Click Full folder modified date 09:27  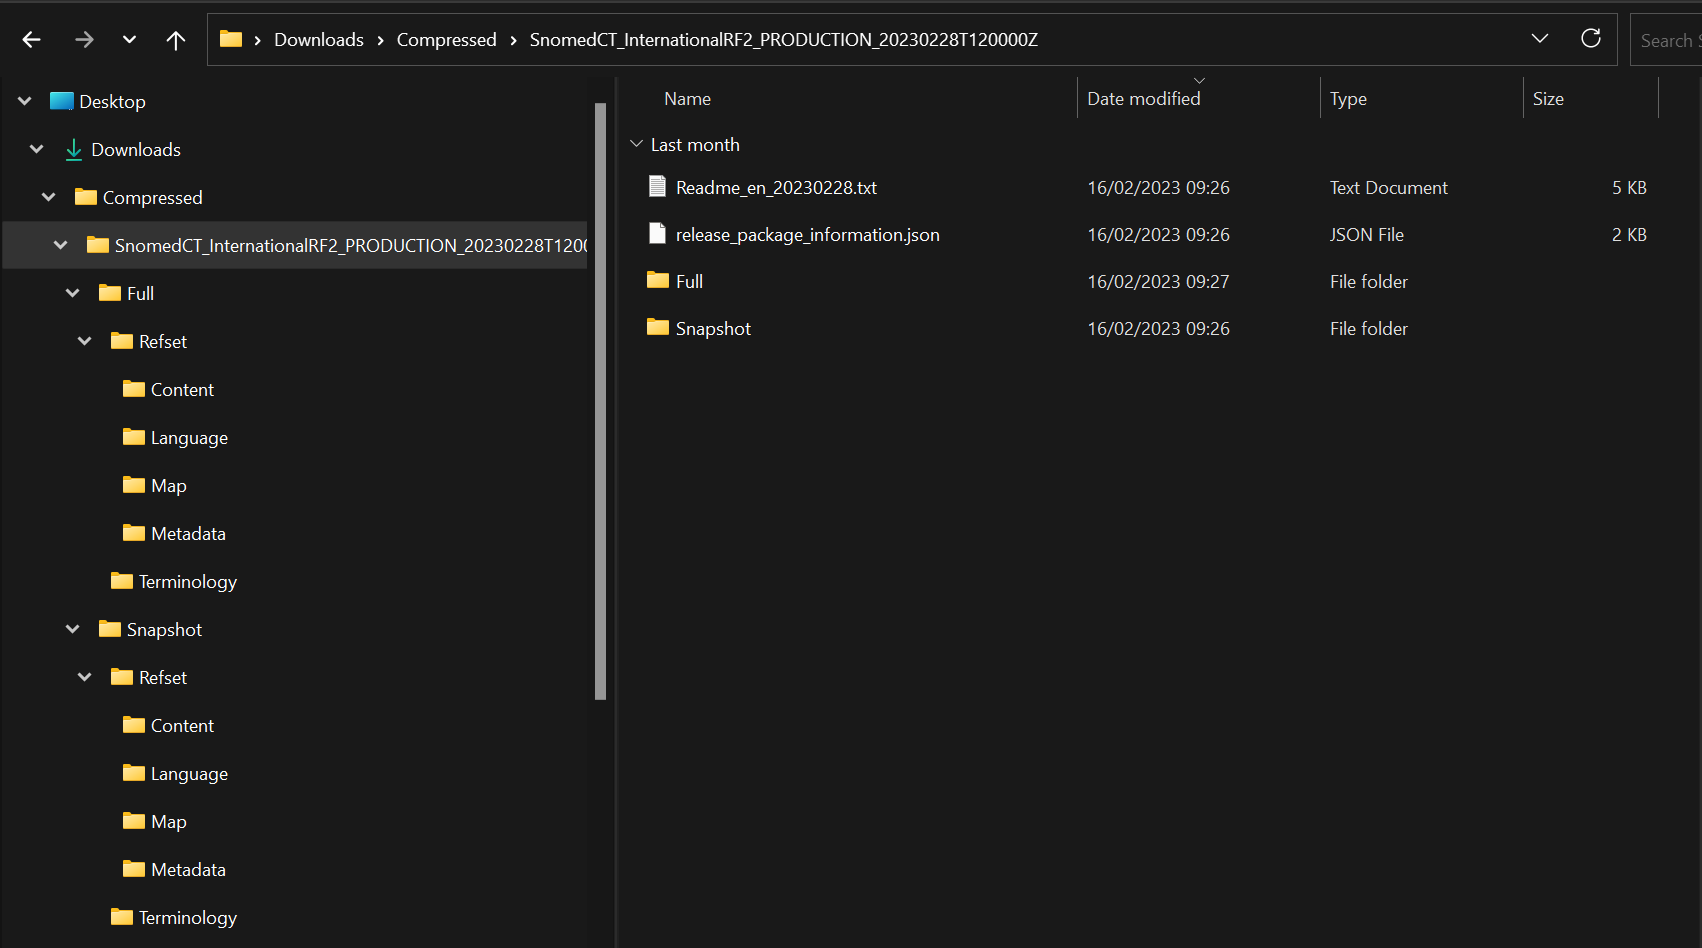click(x=1158, y=282)
